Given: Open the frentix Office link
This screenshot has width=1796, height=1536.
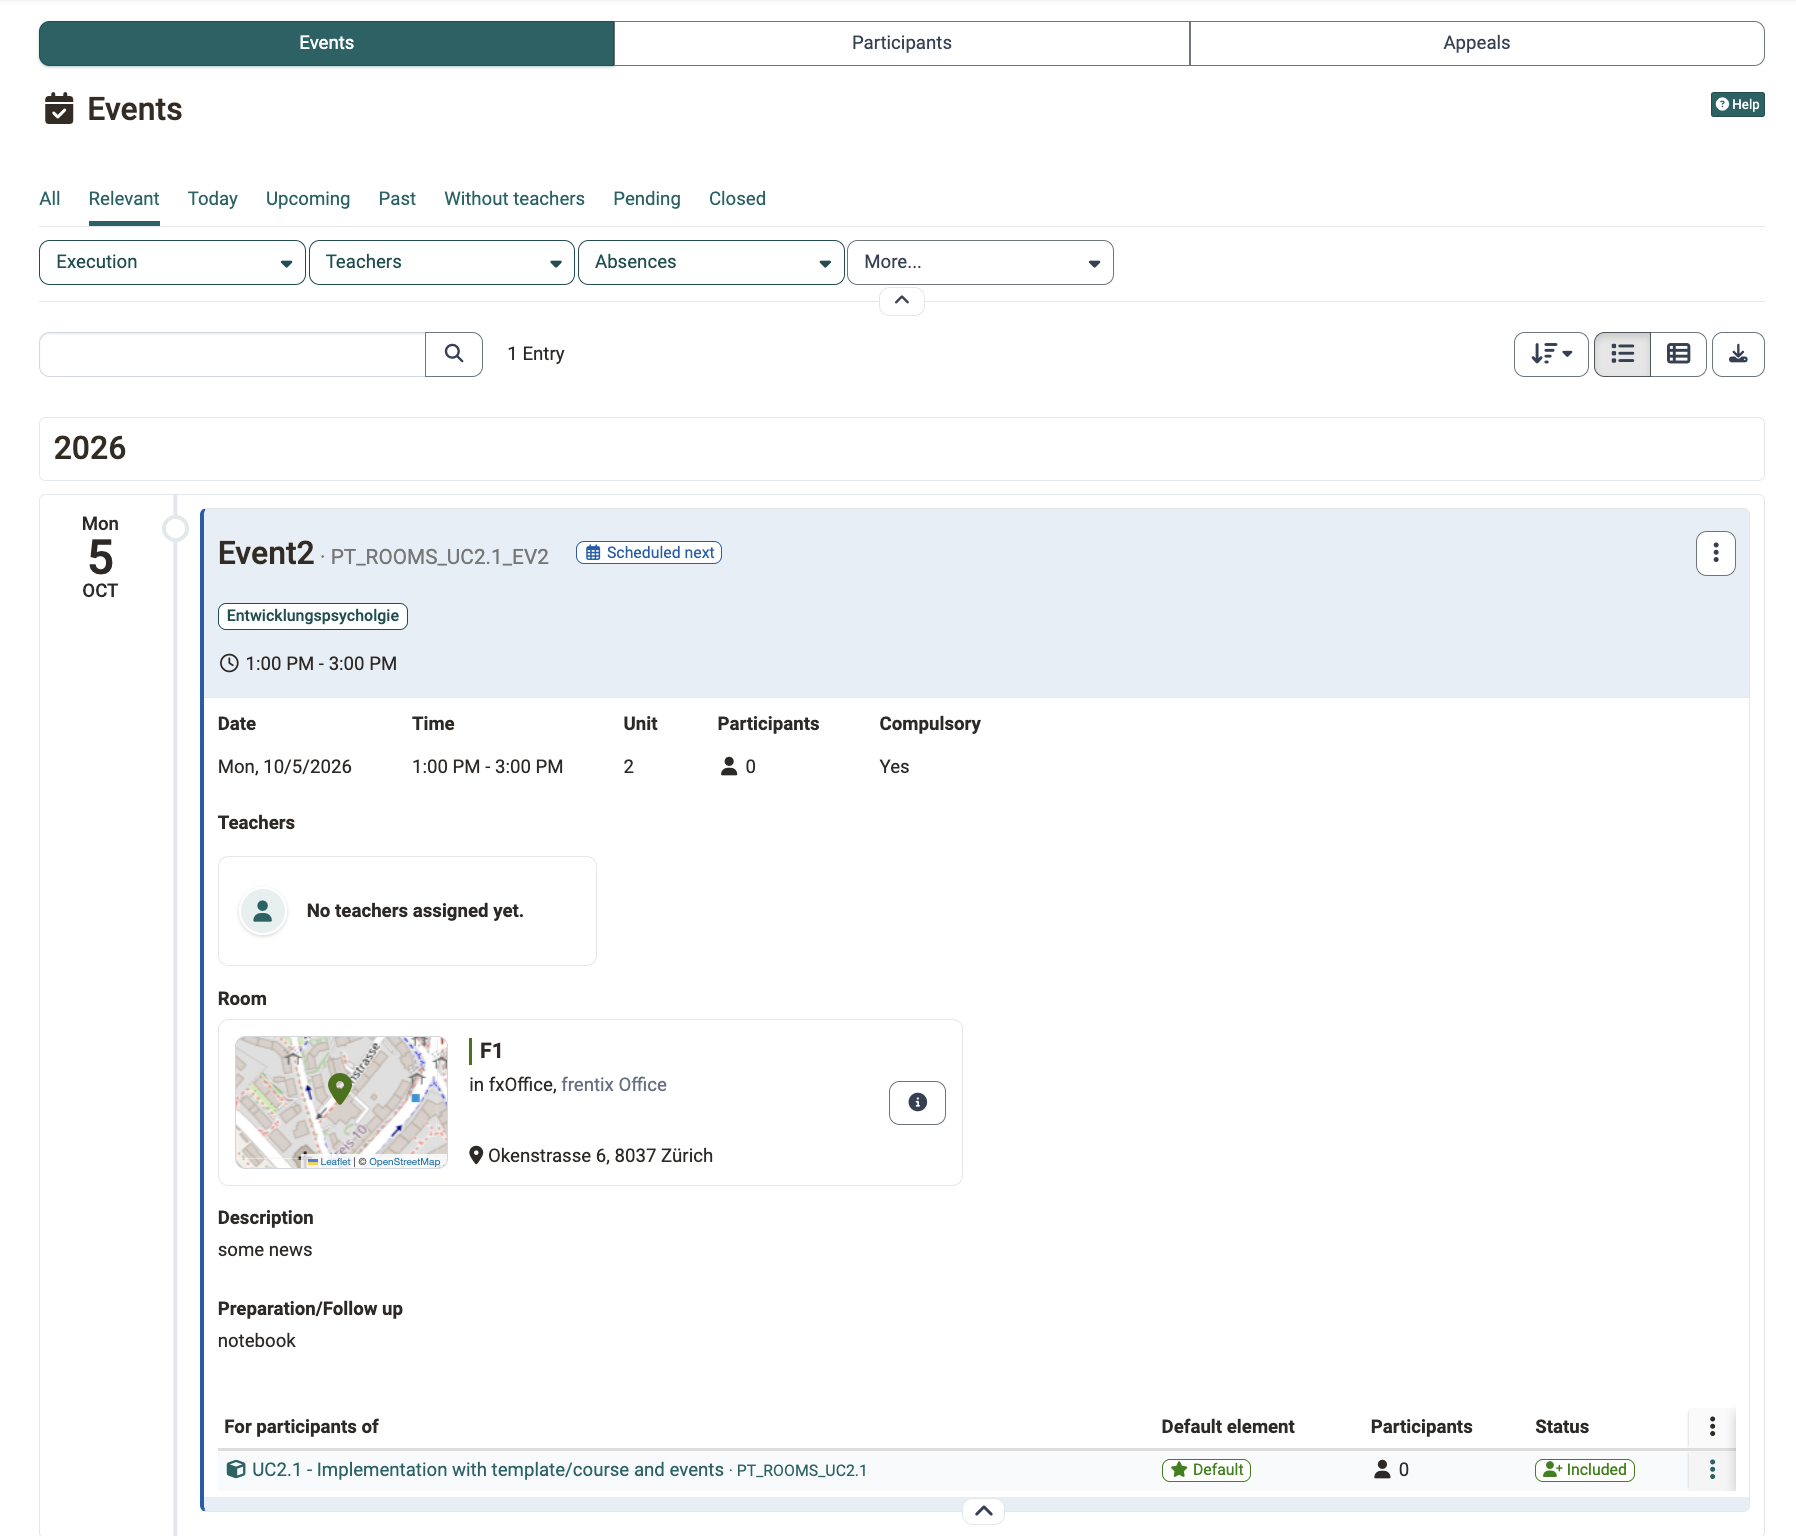Looking at the screenshot, I should pyautogui.click(x=614, y=1085).
